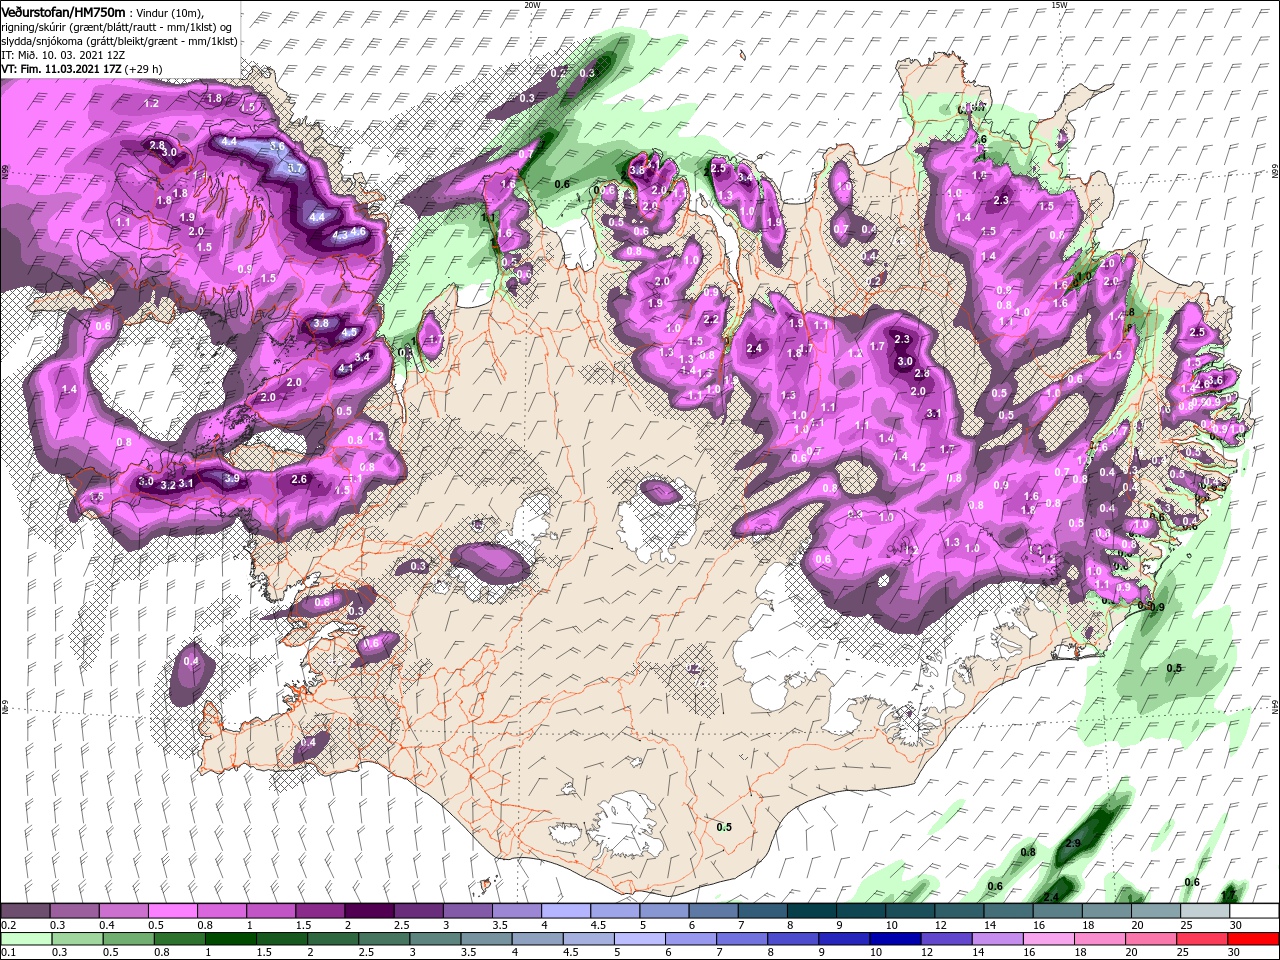Click the 4.1 snowfall value on the map

click(346, 368)
